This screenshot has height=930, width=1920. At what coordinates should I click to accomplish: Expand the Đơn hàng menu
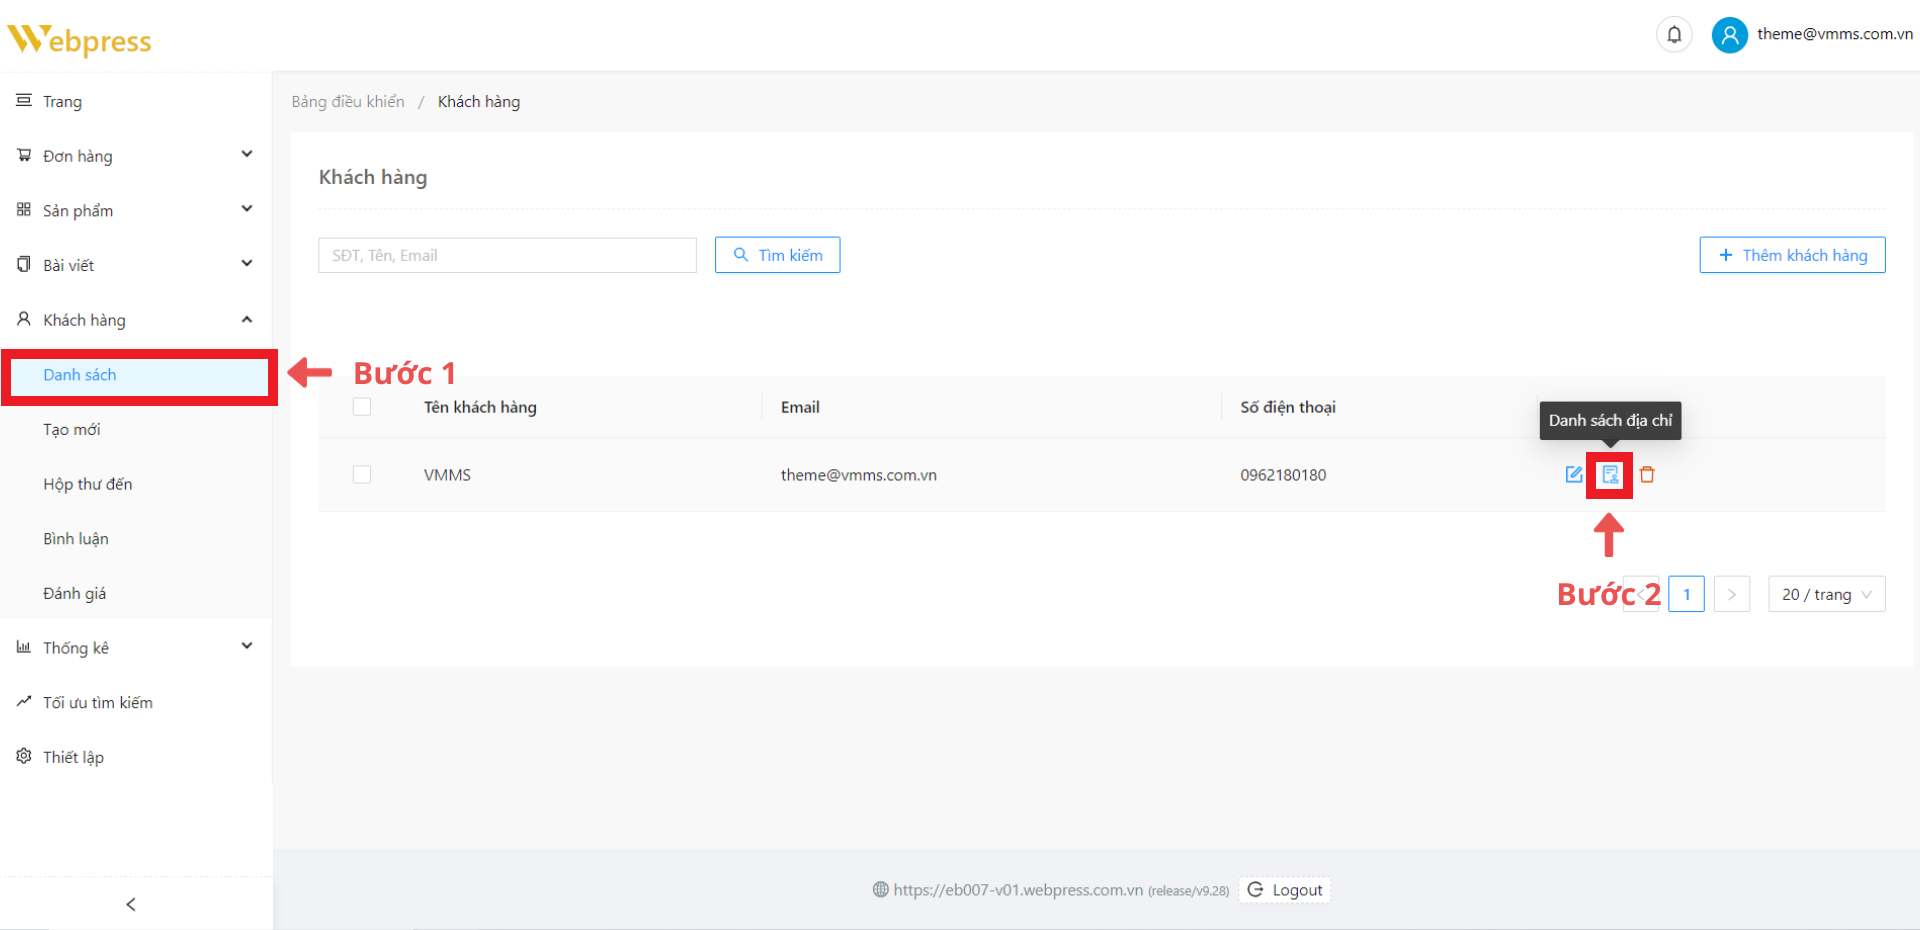pos(135,156)
